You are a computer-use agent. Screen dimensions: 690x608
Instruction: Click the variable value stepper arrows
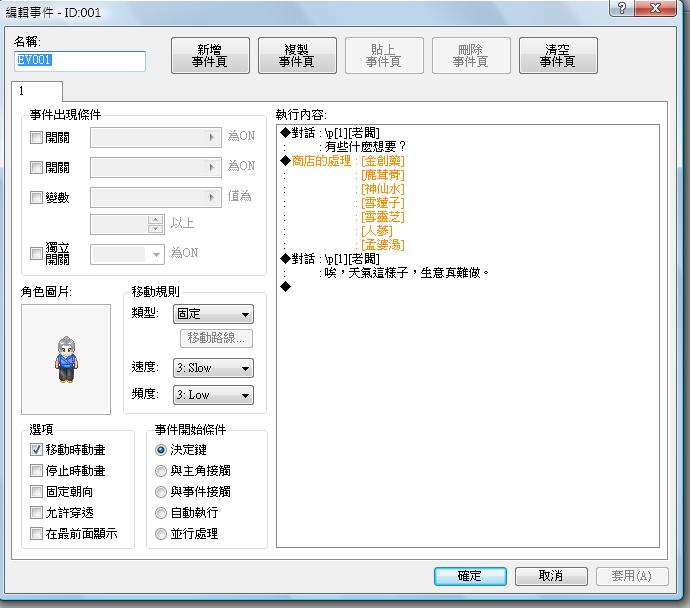[155, 224]
